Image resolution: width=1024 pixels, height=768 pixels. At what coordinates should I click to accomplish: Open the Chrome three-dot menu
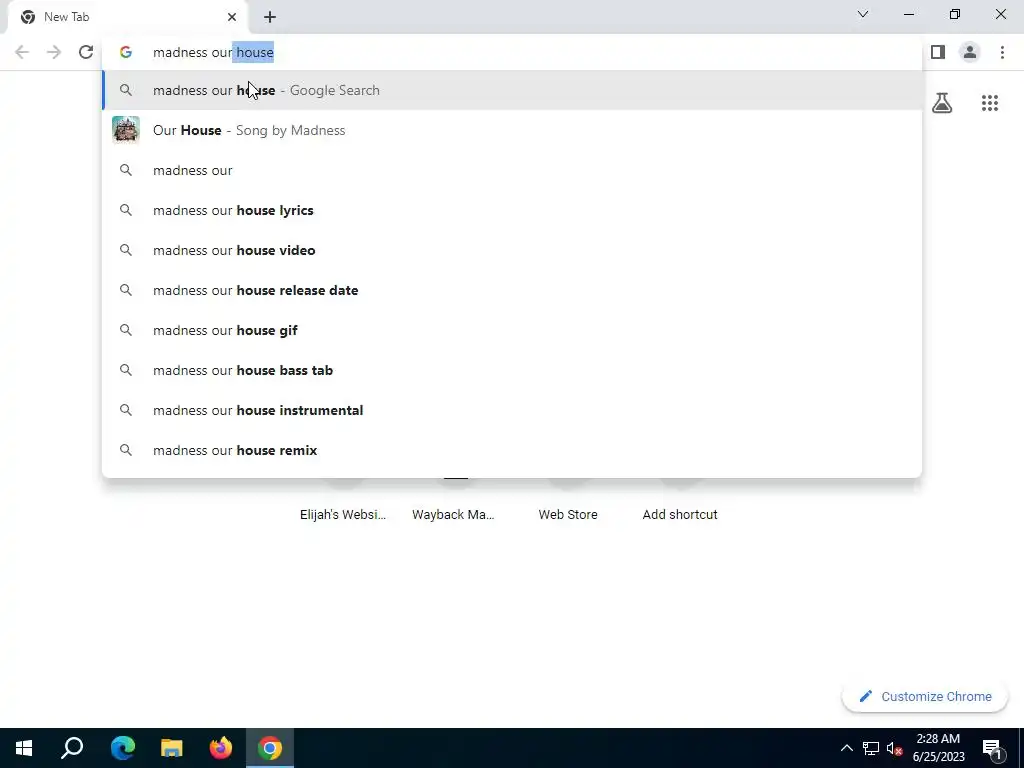pos(1002,52)
